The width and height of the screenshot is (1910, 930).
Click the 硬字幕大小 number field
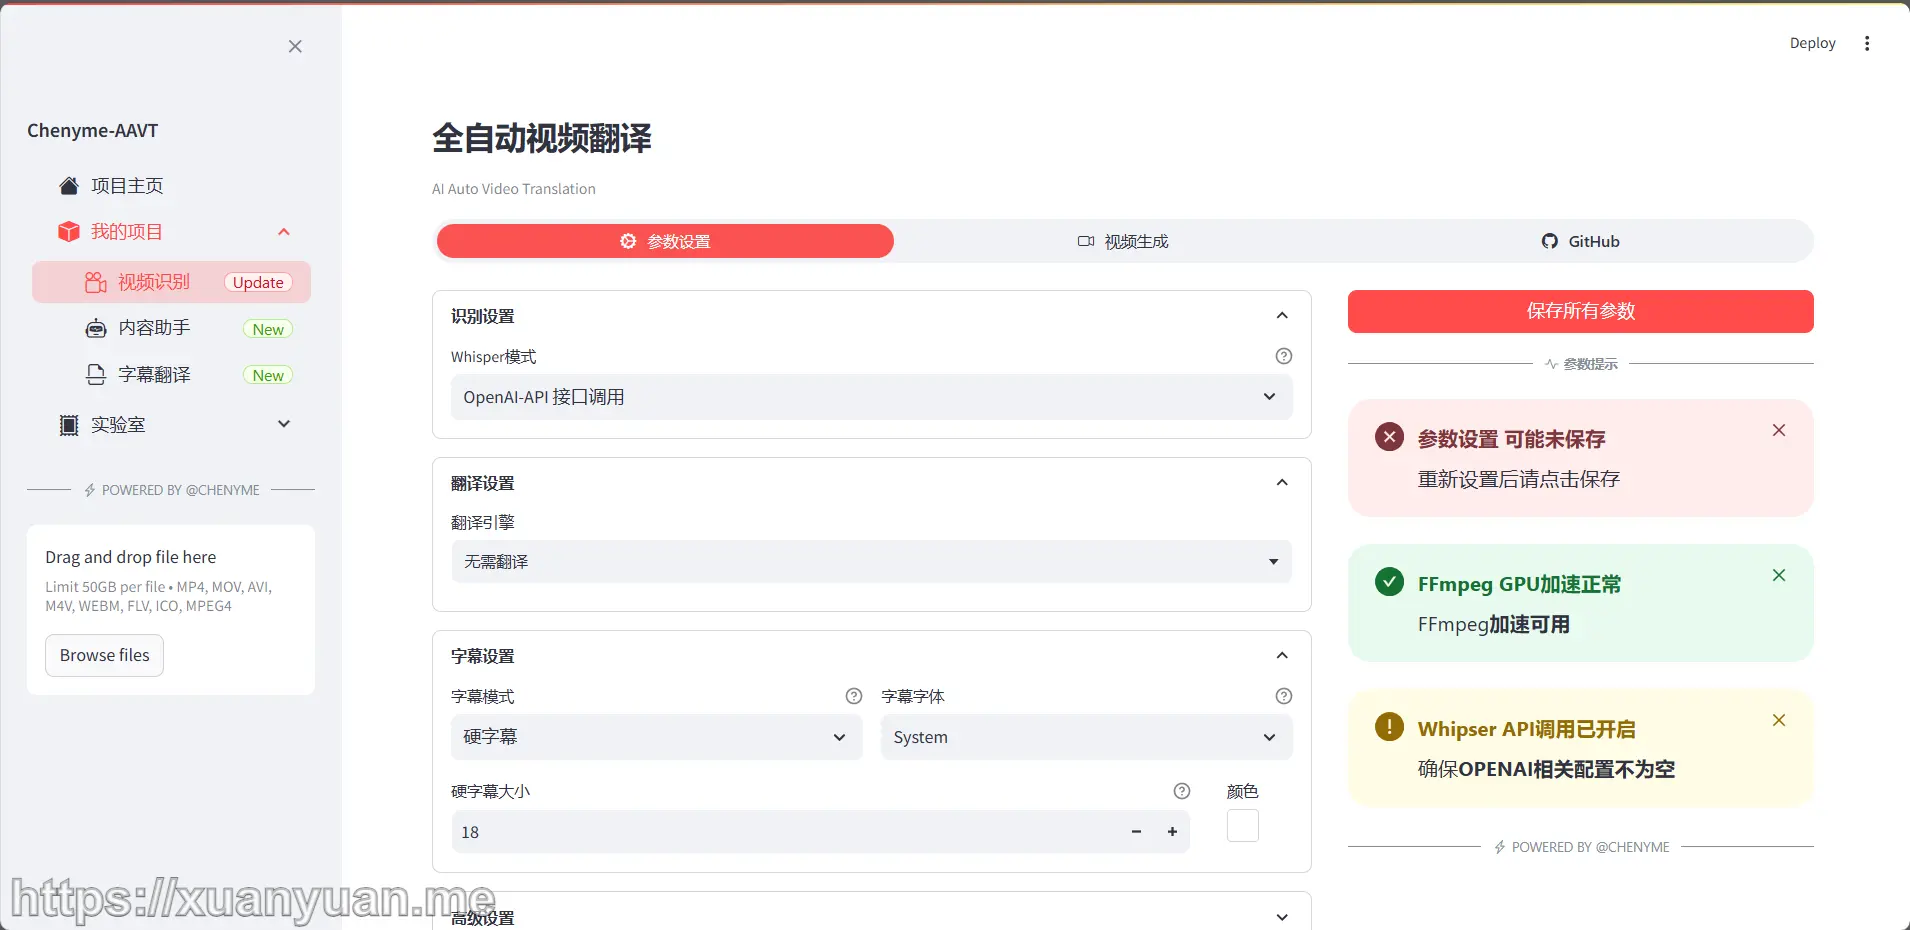(785, 832)
